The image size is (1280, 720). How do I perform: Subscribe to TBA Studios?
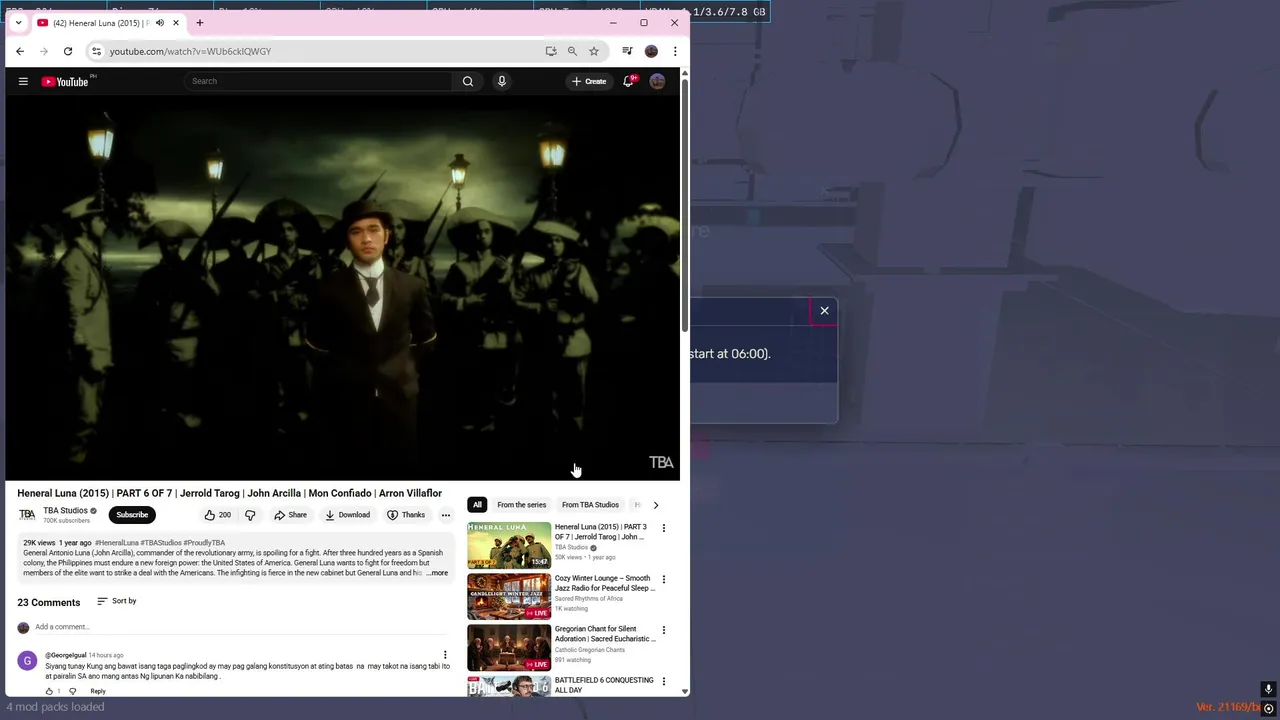click(x=132, y=515)
